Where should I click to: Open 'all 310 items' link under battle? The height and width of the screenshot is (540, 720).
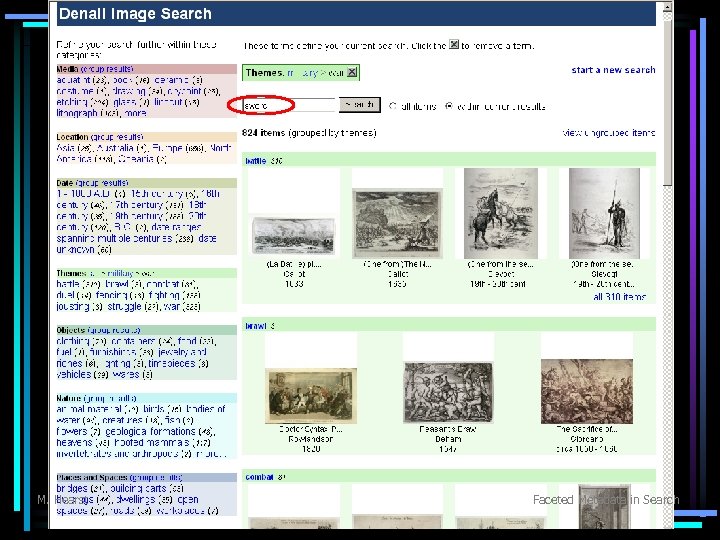[619, 297]
